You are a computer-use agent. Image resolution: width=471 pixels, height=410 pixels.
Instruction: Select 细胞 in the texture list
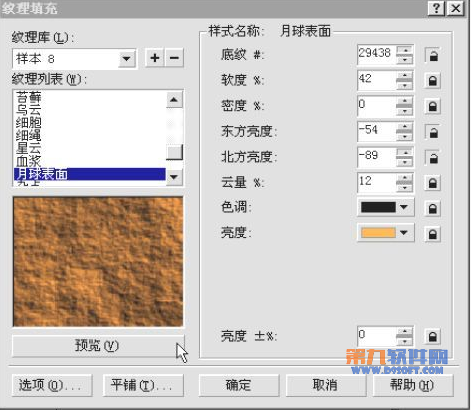click(90, 123)
